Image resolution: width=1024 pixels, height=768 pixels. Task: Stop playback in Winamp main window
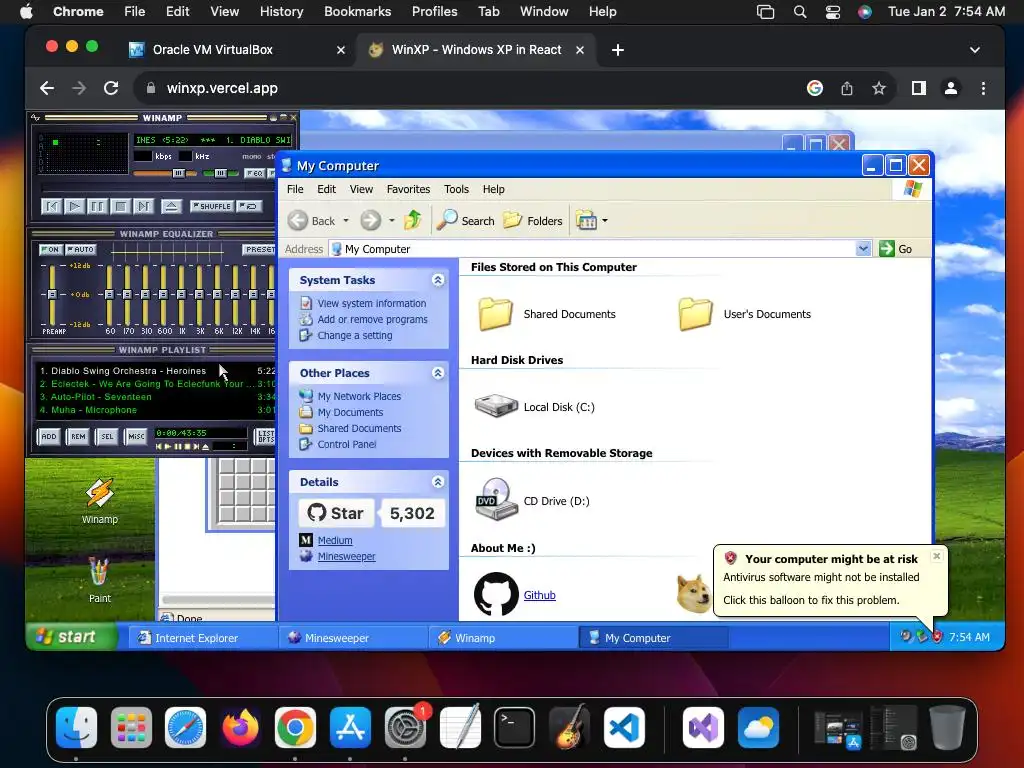[x=120, y=206]
